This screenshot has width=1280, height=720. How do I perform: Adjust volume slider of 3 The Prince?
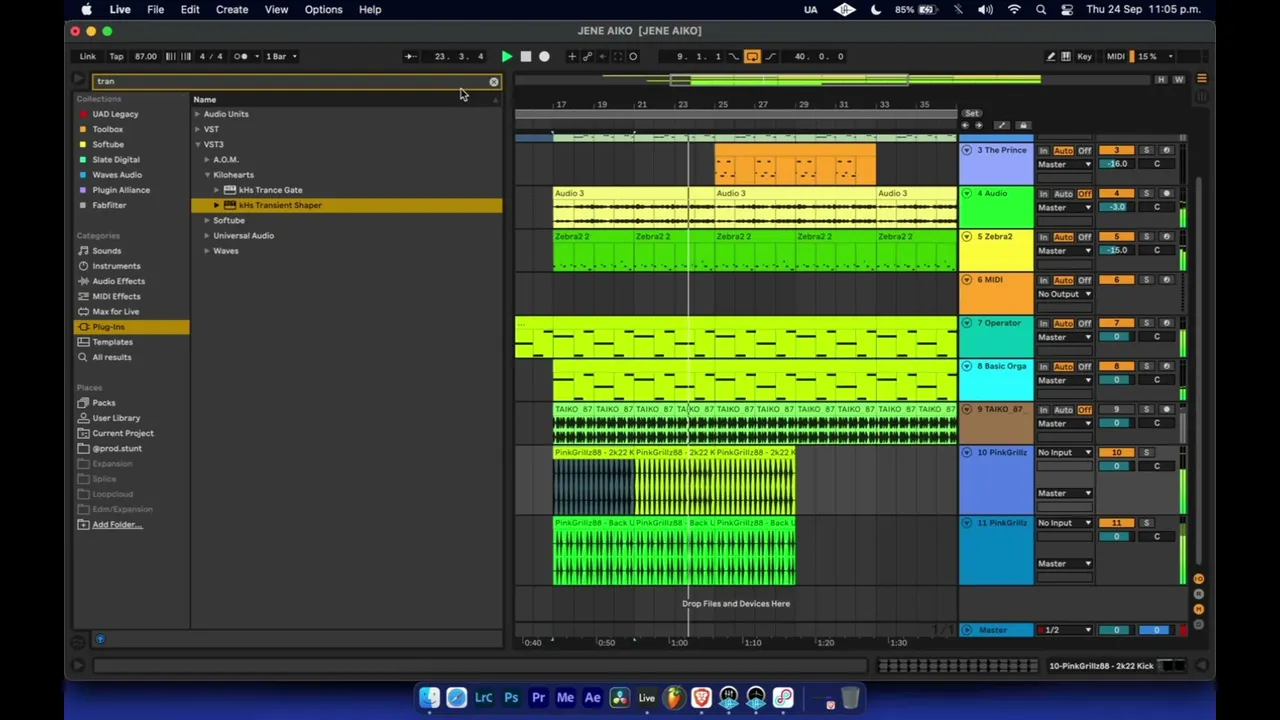[x=1116, y=164]
